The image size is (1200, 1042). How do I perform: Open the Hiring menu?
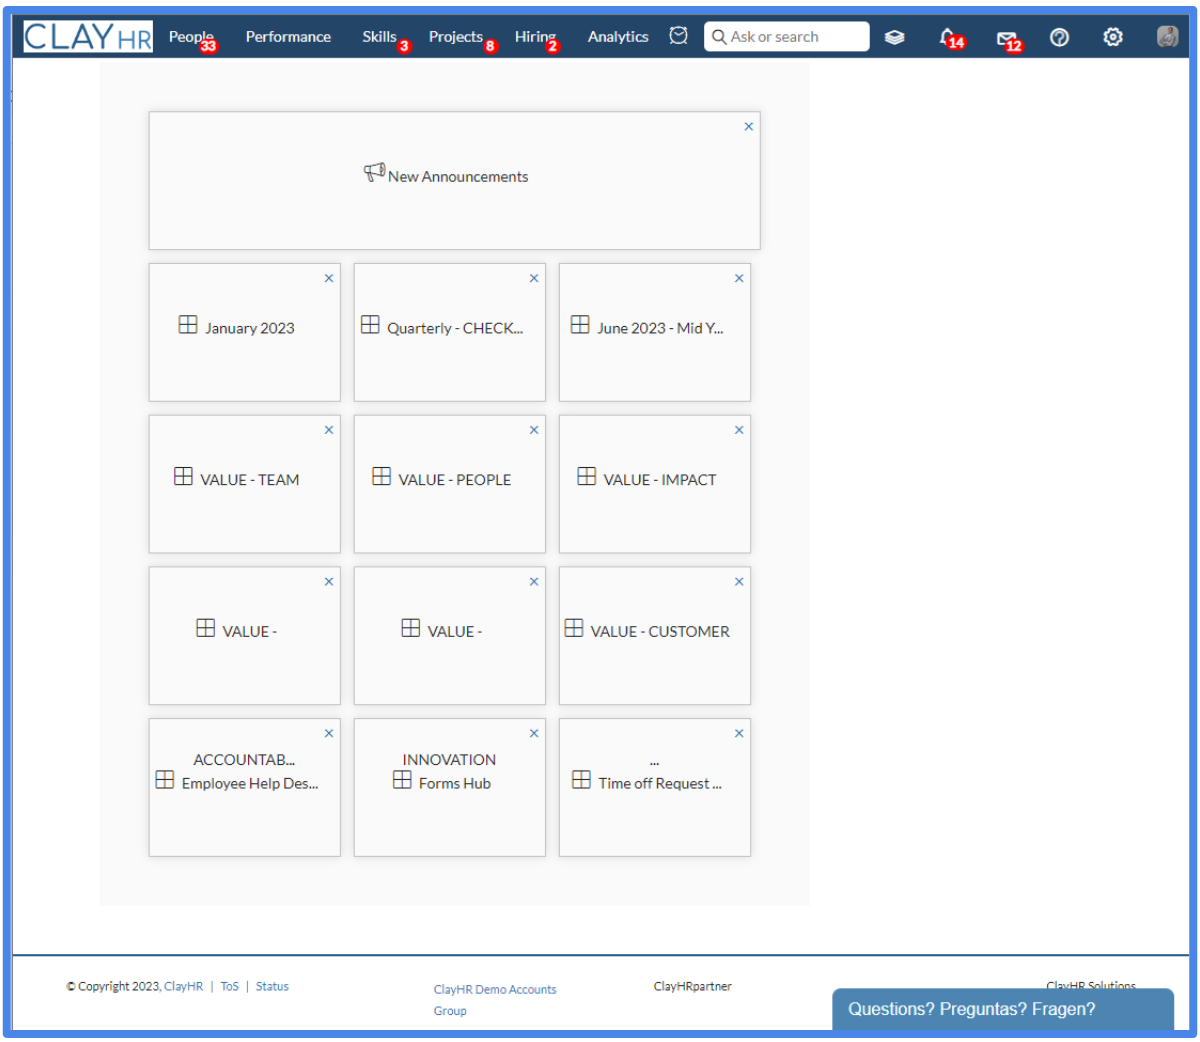pos(535,37)
